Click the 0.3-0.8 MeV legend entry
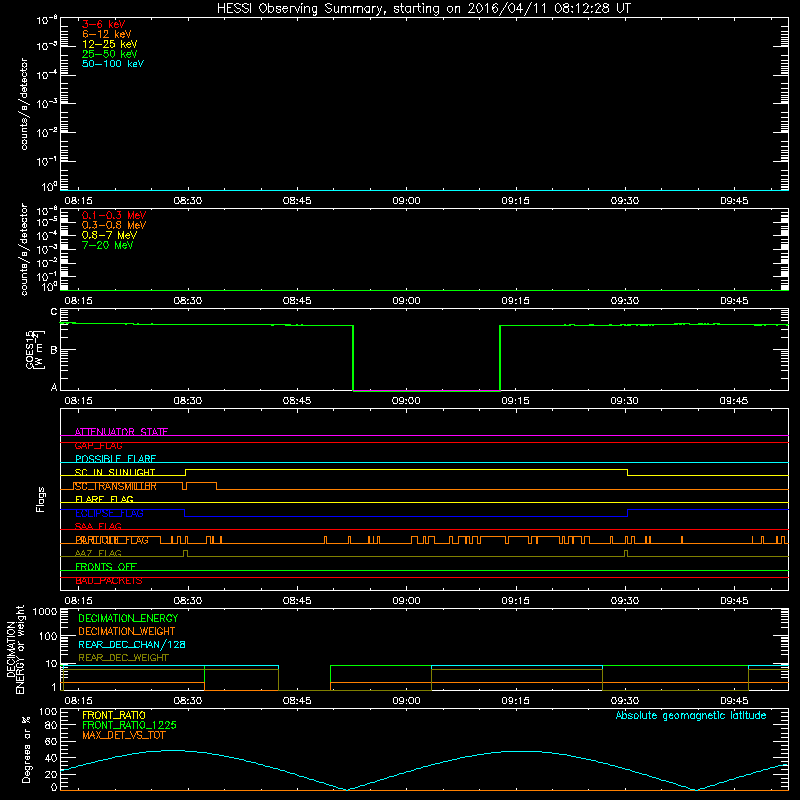The height and width of the screenshot is (800, 800). click(x=114, y=225)
